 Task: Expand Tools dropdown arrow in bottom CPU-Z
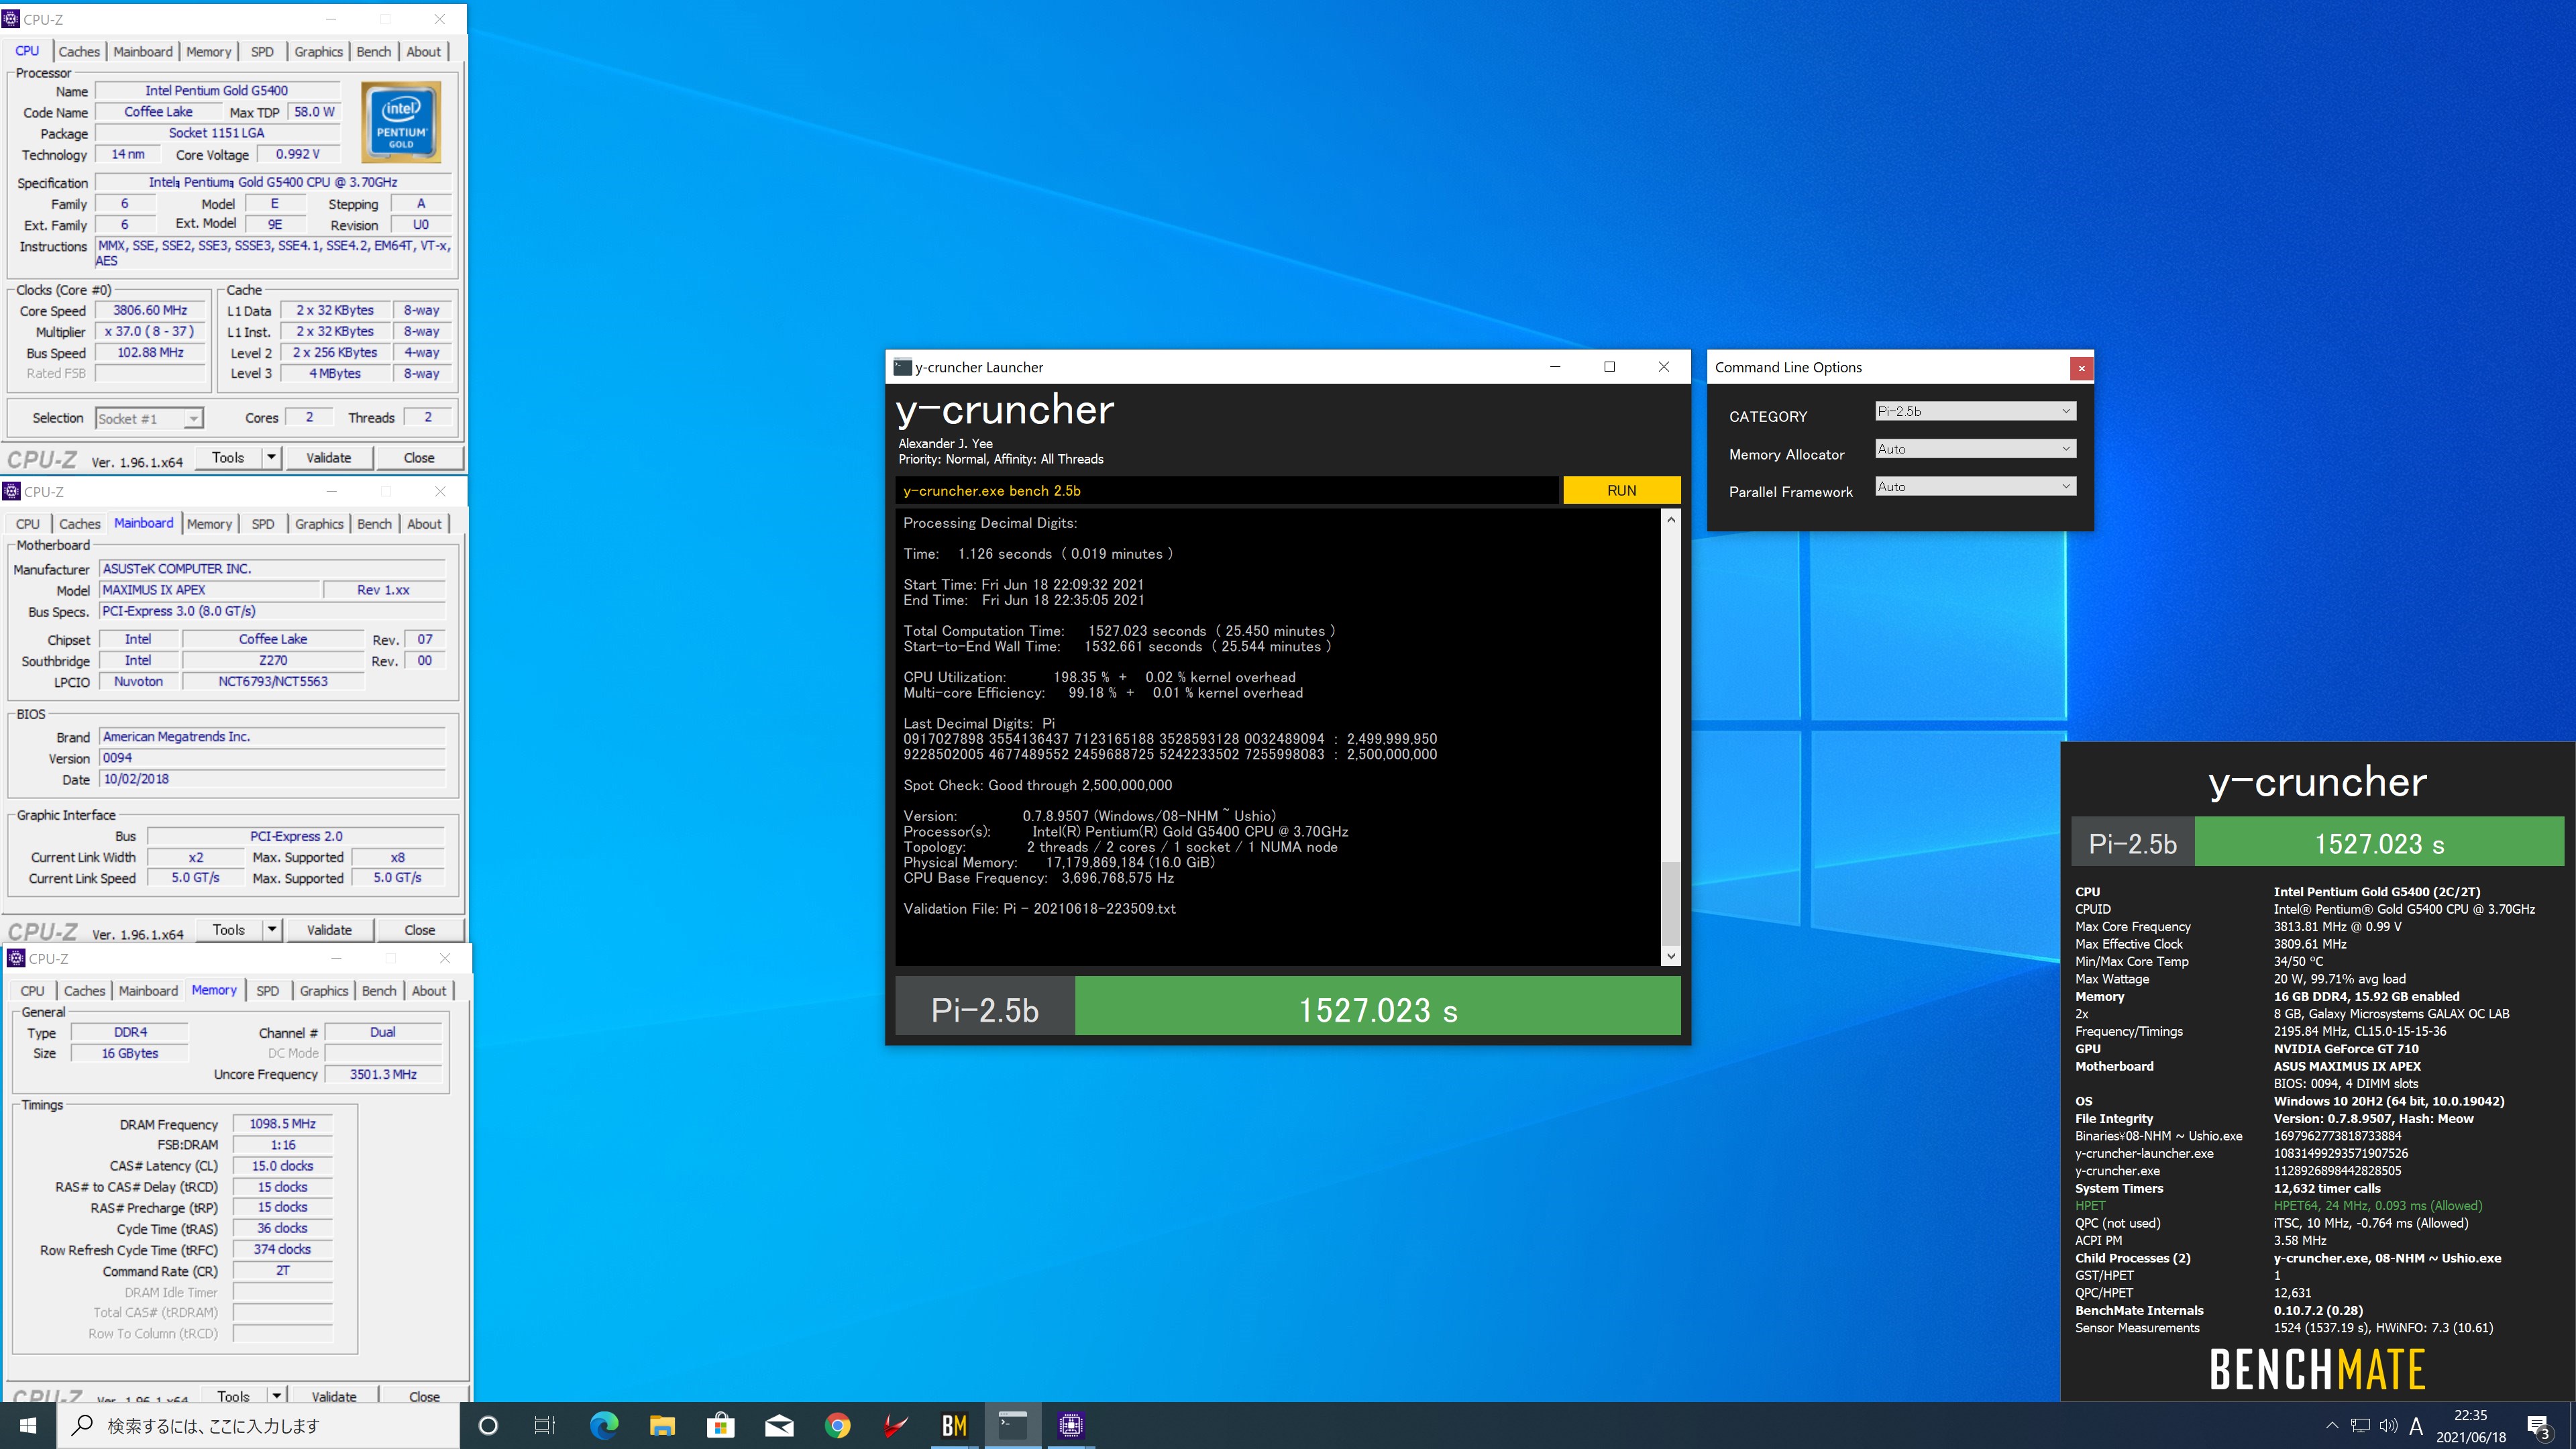pos(277,1396)
